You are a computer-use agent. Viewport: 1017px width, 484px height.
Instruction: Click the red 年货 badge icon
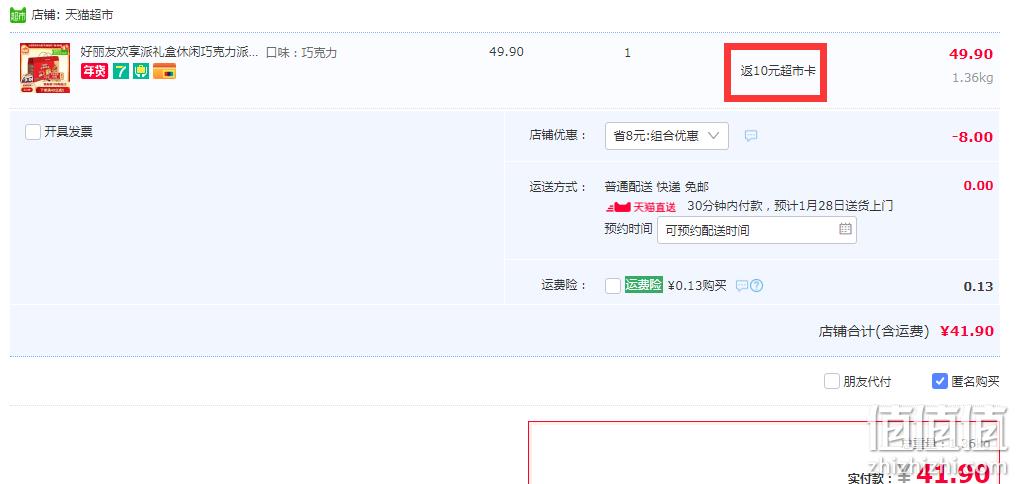pos(94,71)
